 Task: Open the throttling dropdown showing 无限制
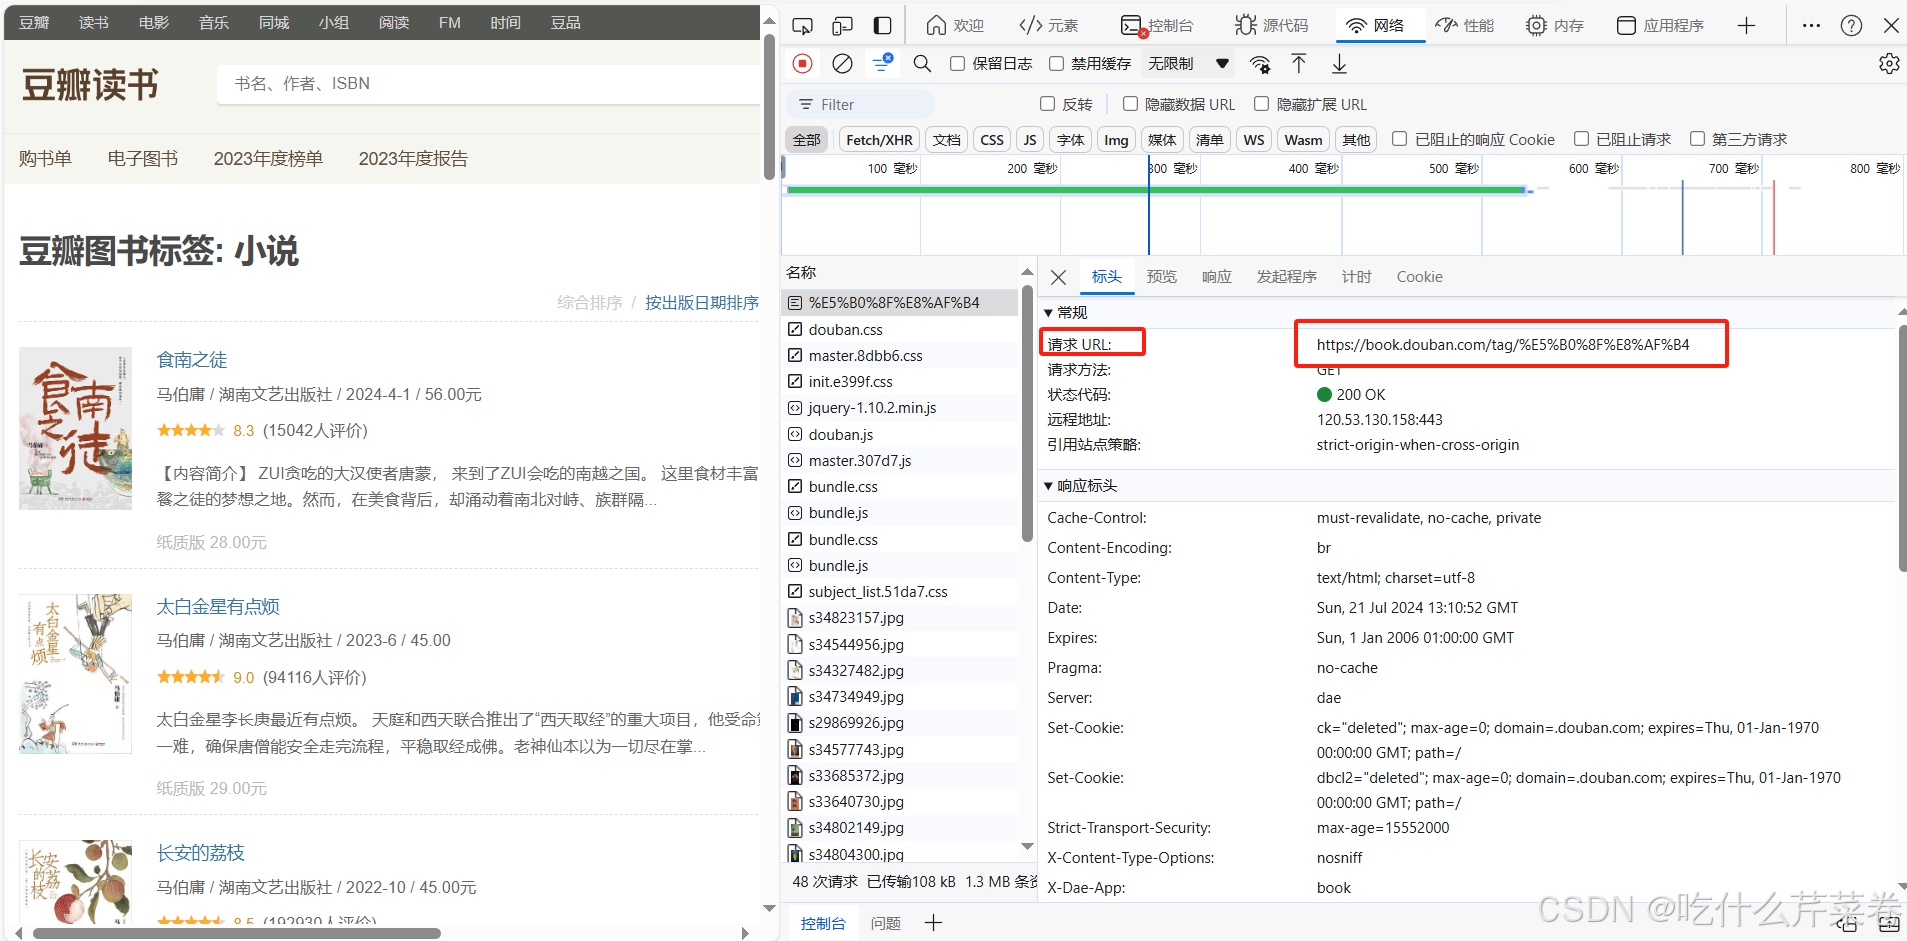pos(1188,64)
